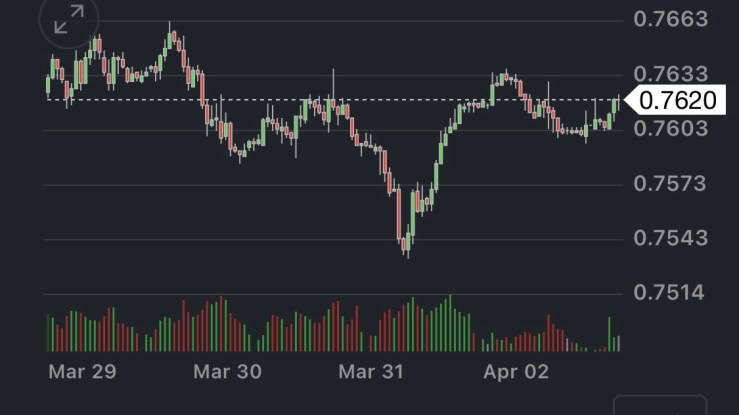Select the Mar 29 date marker
The height and width of the screenshot is (415, 739).
[83, 372]
